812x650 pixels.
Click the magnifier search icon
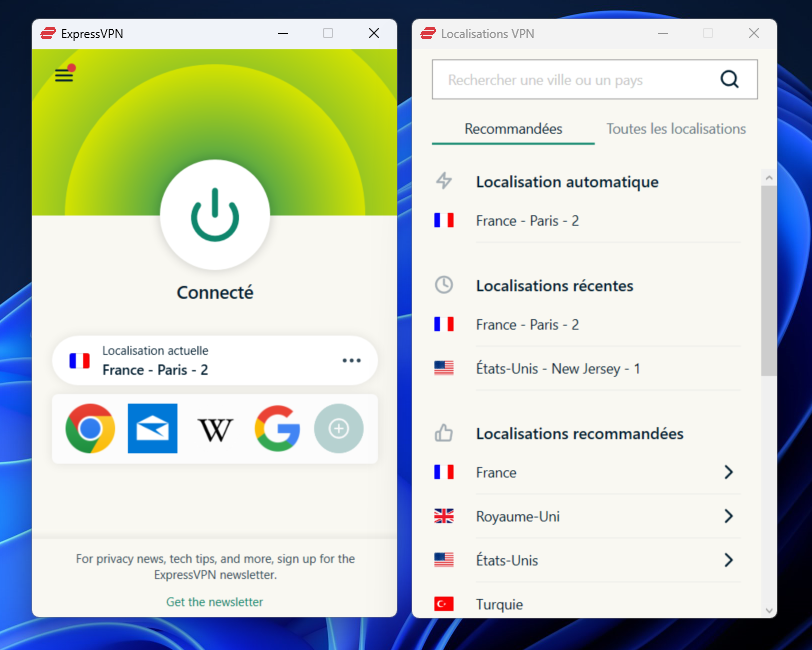coord(730,79)
